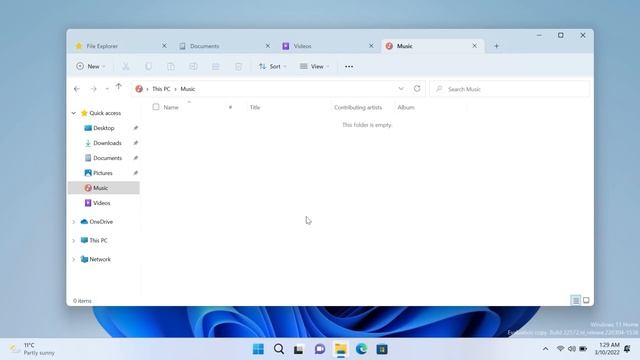Click the Delete trash icon in toolbar
This screenshot has width=640, height=360.
pyautogui.click(x=238, y=67)
